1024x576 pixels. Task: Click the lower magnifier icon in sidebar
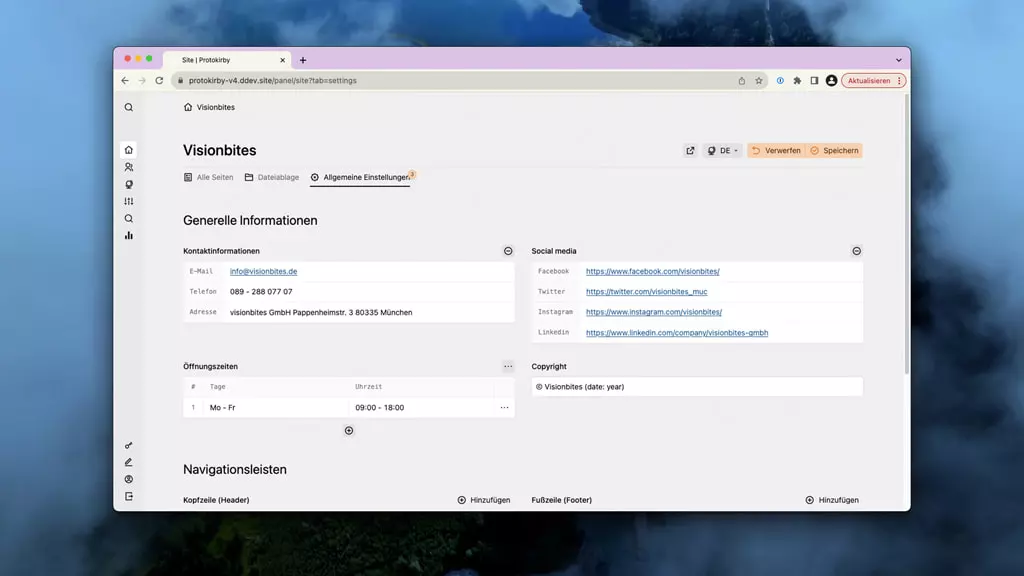point(129,218)
